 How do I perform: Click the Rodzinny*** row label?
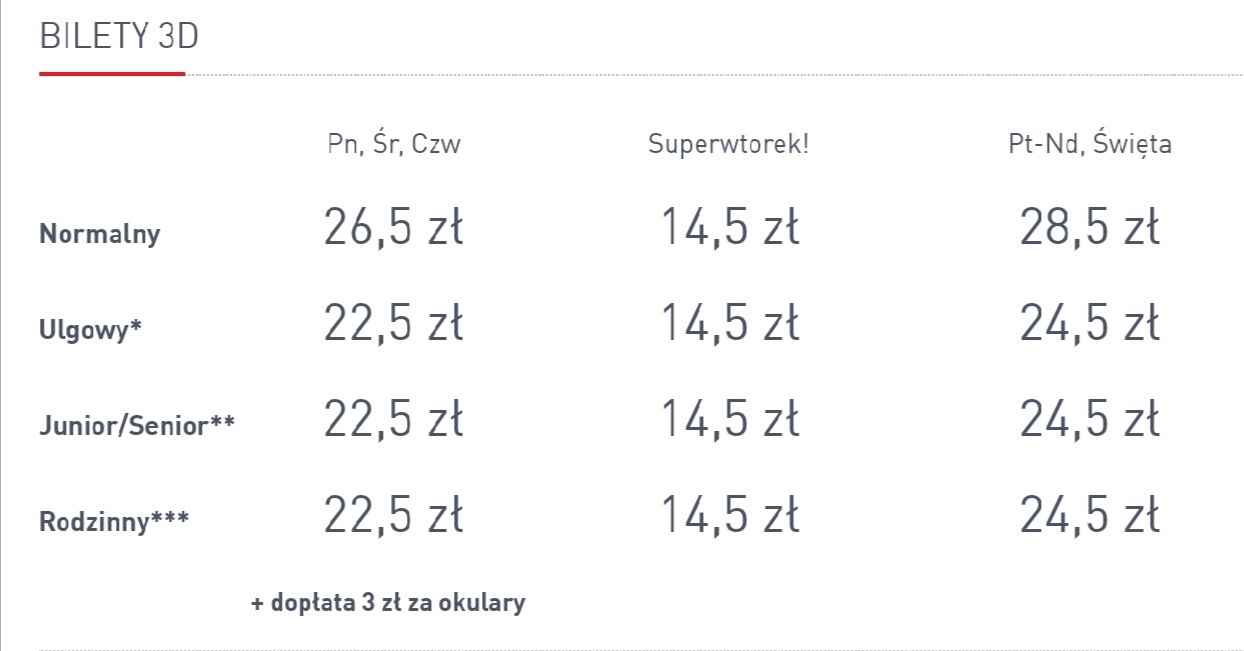coord(114,521)
